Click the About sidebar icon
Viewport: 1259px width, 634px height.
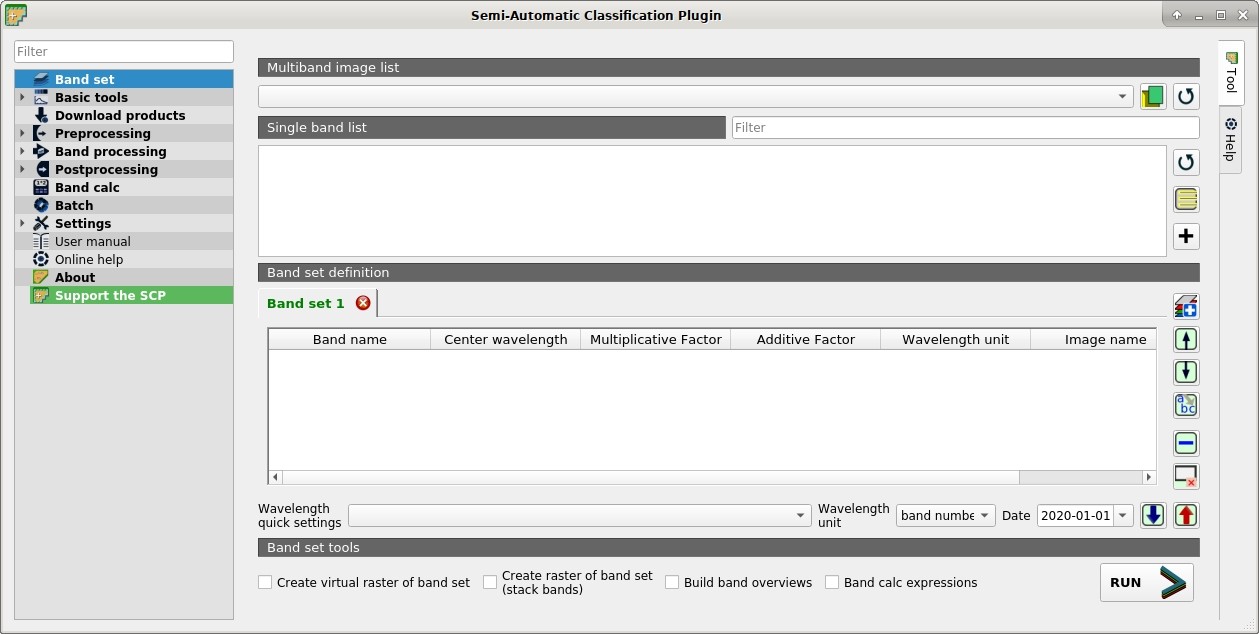coord(41,277)
